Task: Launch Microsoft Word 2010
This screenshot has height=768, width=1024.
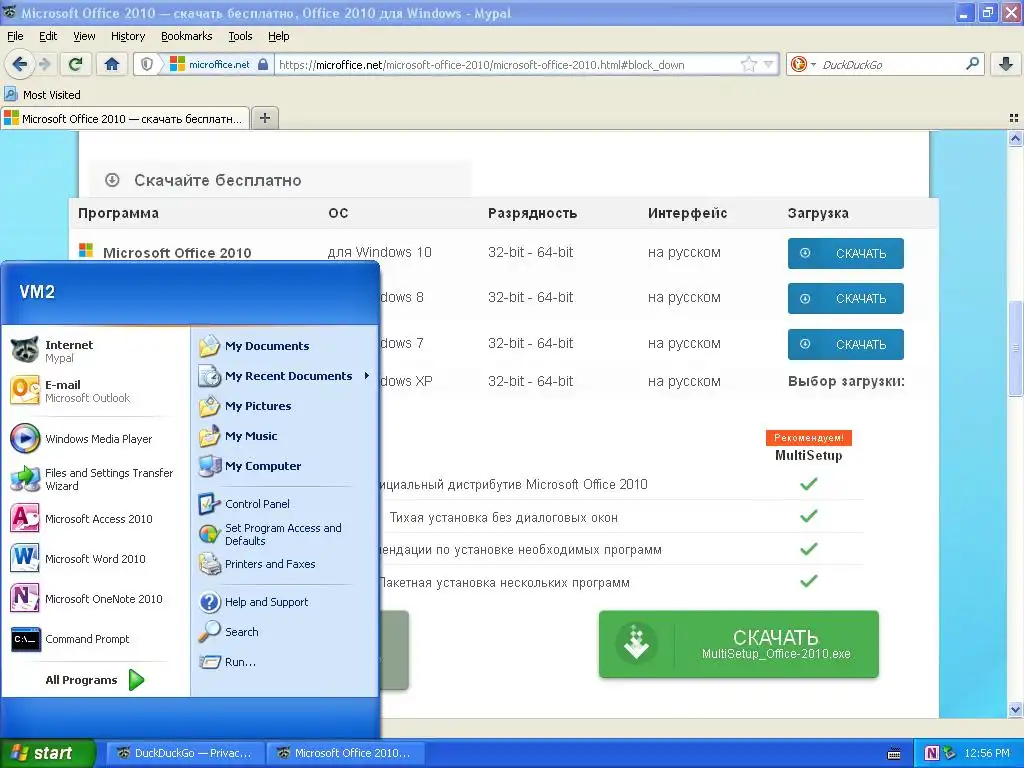Action: pos(95,558)
